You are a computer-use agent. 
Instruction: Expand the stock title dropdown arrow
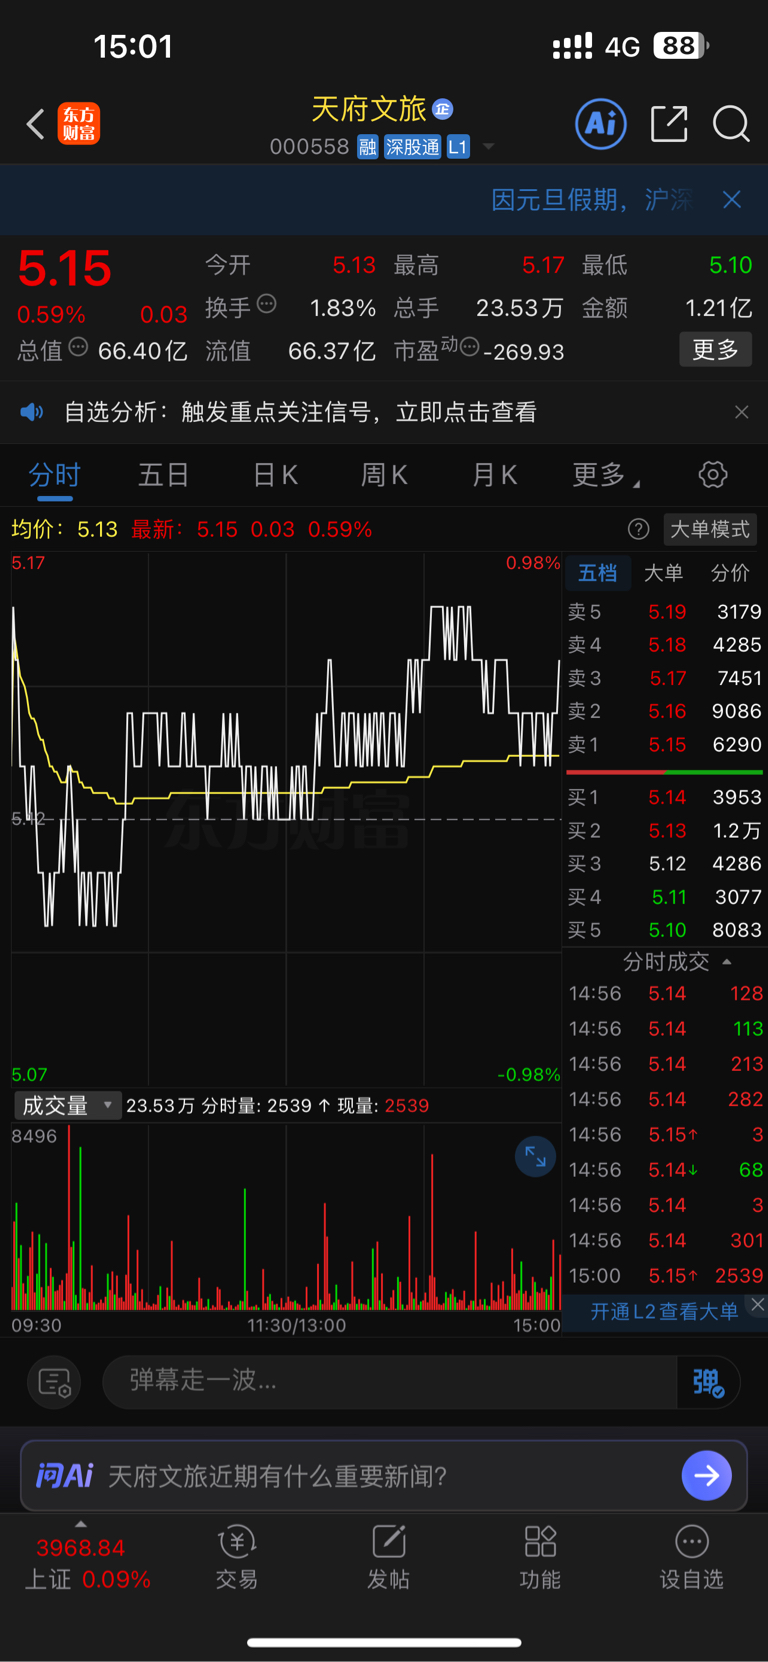coord(488,147)
